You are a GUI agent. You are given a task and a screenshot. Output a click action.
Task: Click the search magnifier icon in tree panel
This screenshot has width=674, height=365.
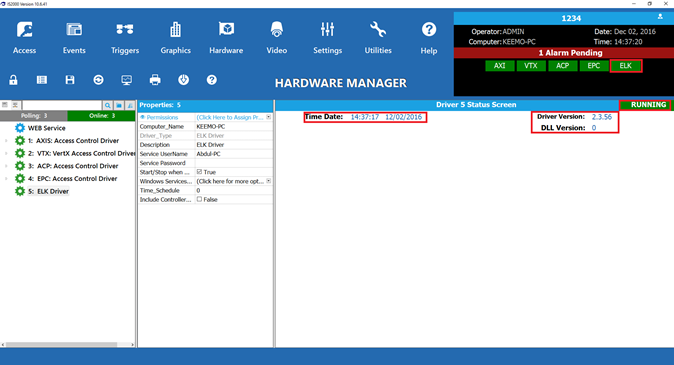(x=107, y=105)
